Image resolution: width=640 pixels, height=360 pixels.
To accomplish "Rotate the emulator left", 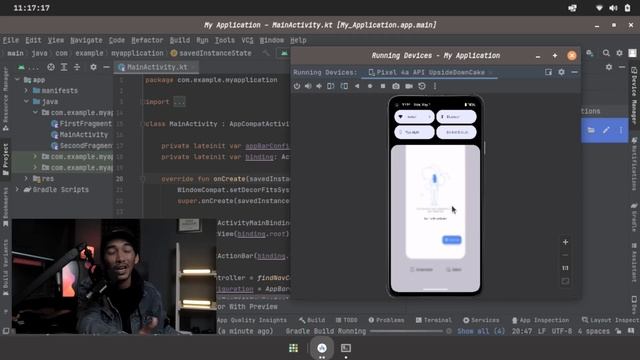I will coord(331,86).
